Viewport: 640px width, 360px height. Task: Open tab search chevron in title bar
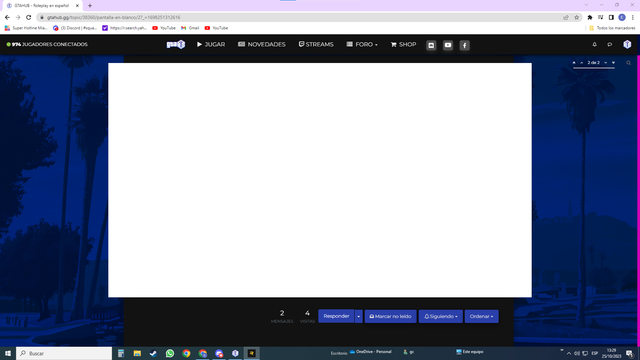(586, 5)
